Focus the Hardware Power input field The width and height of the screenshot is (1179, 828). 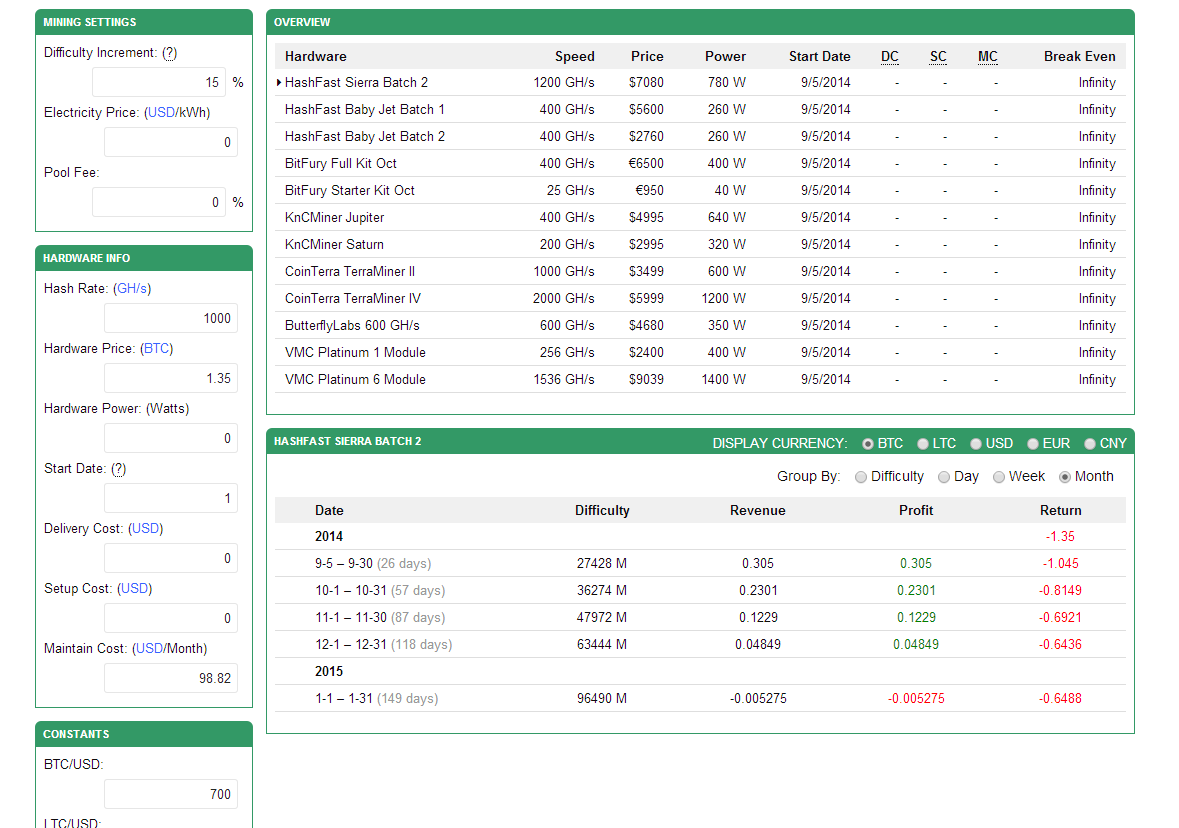171,438
